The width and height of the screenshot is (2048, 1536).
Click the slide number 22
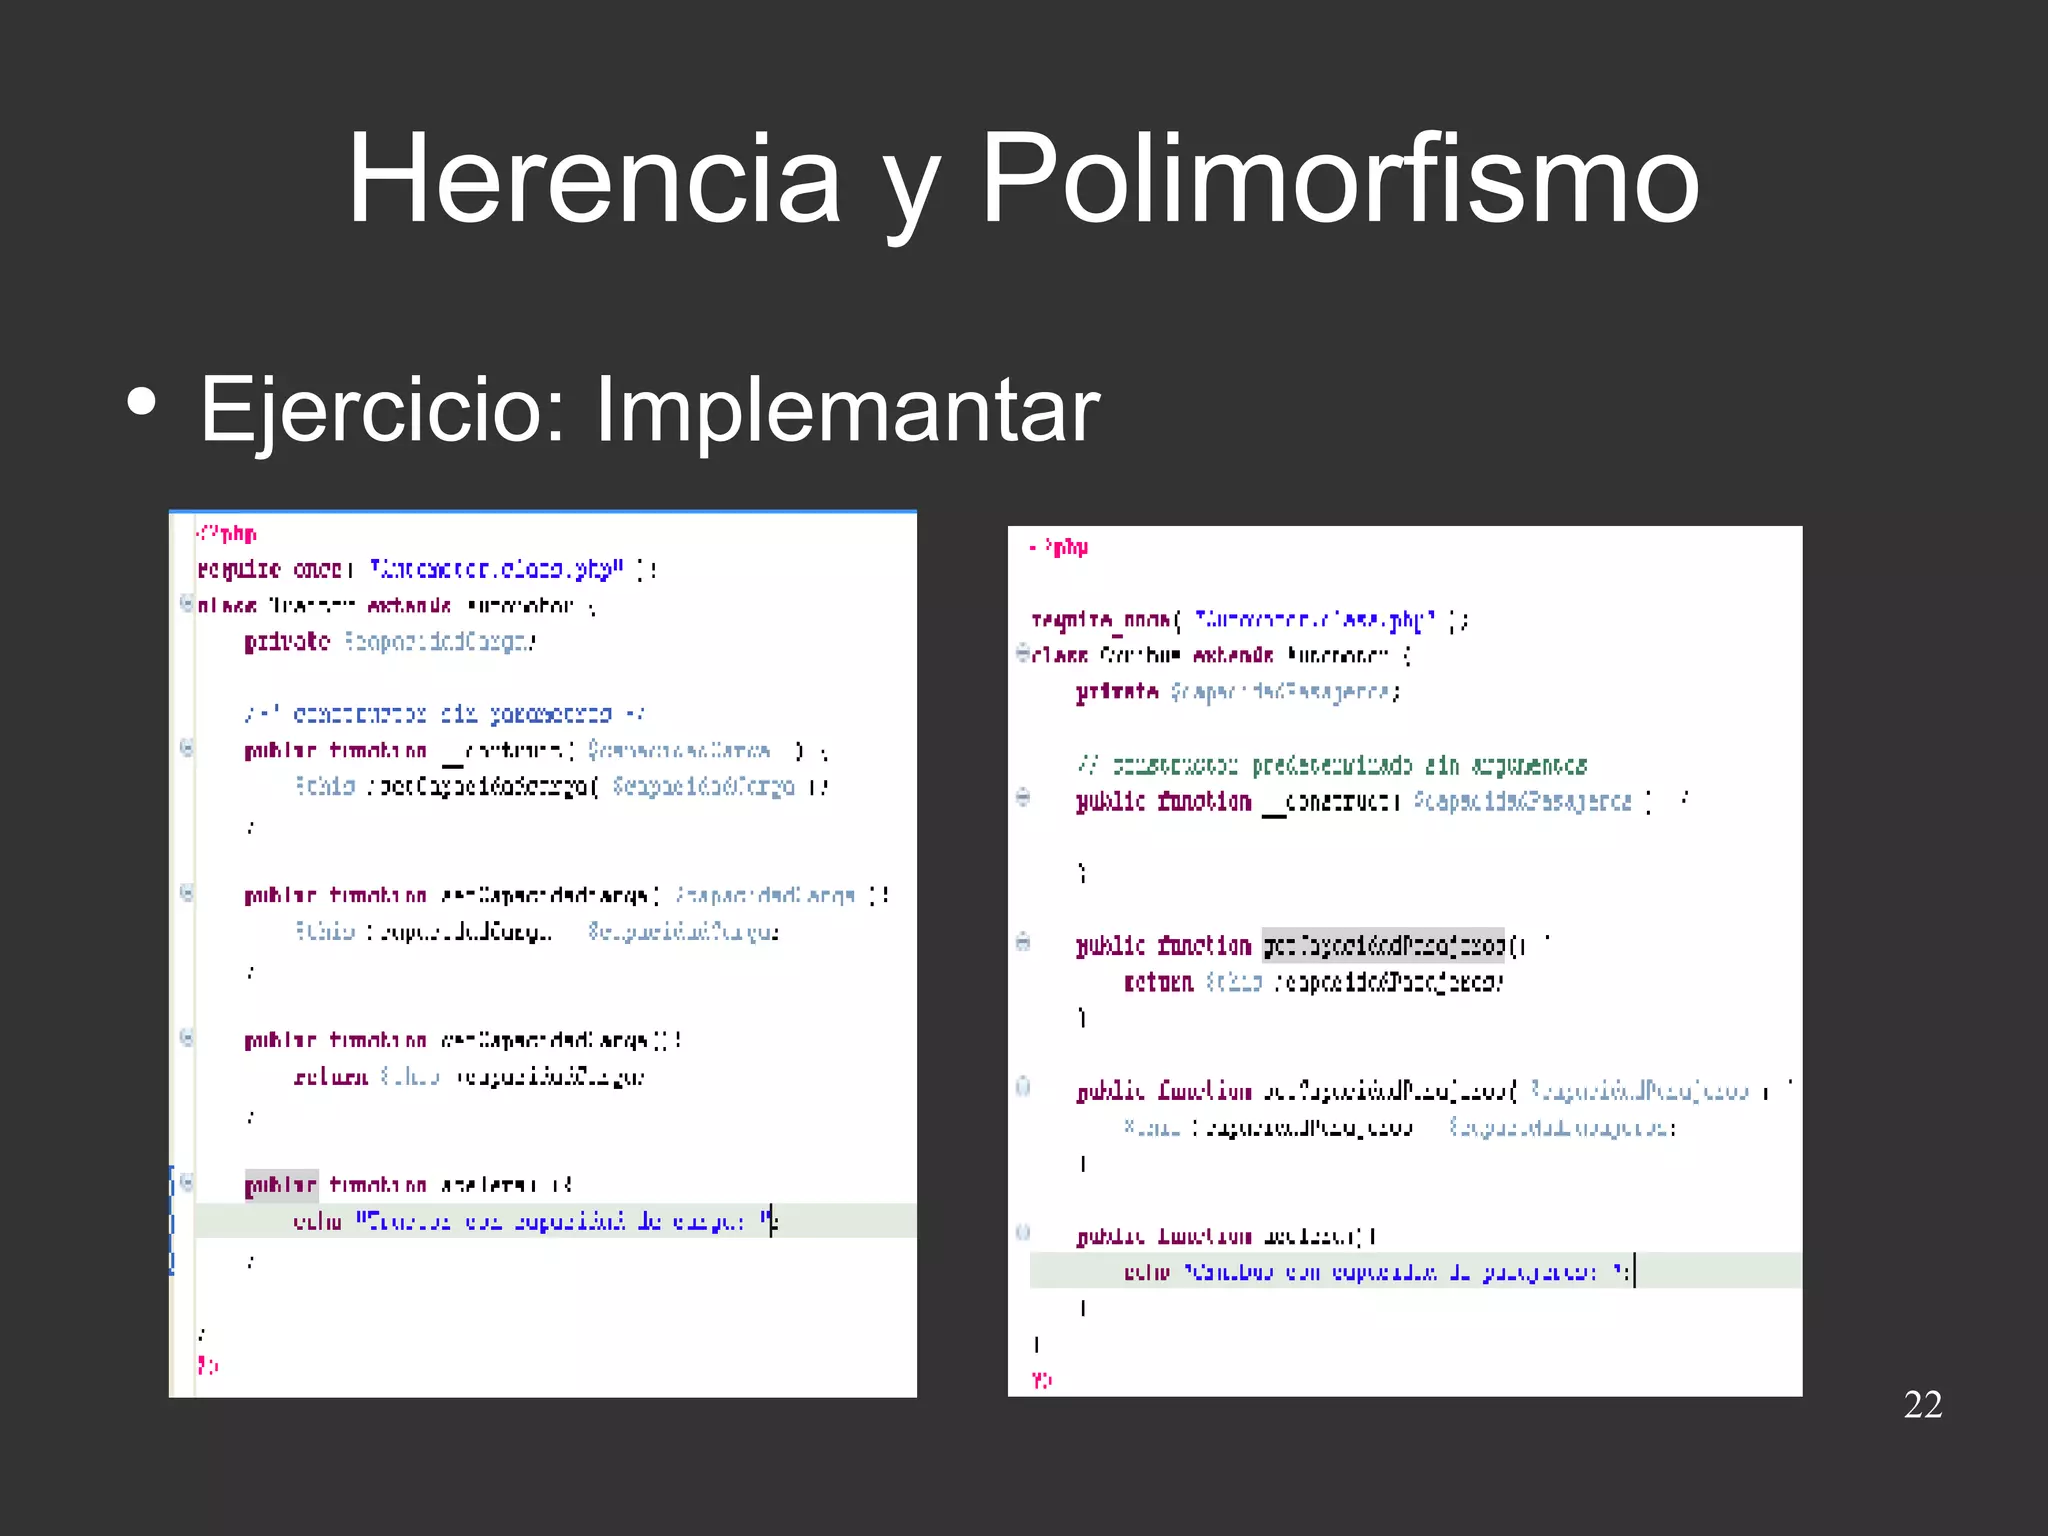tap(1923, 1405)
